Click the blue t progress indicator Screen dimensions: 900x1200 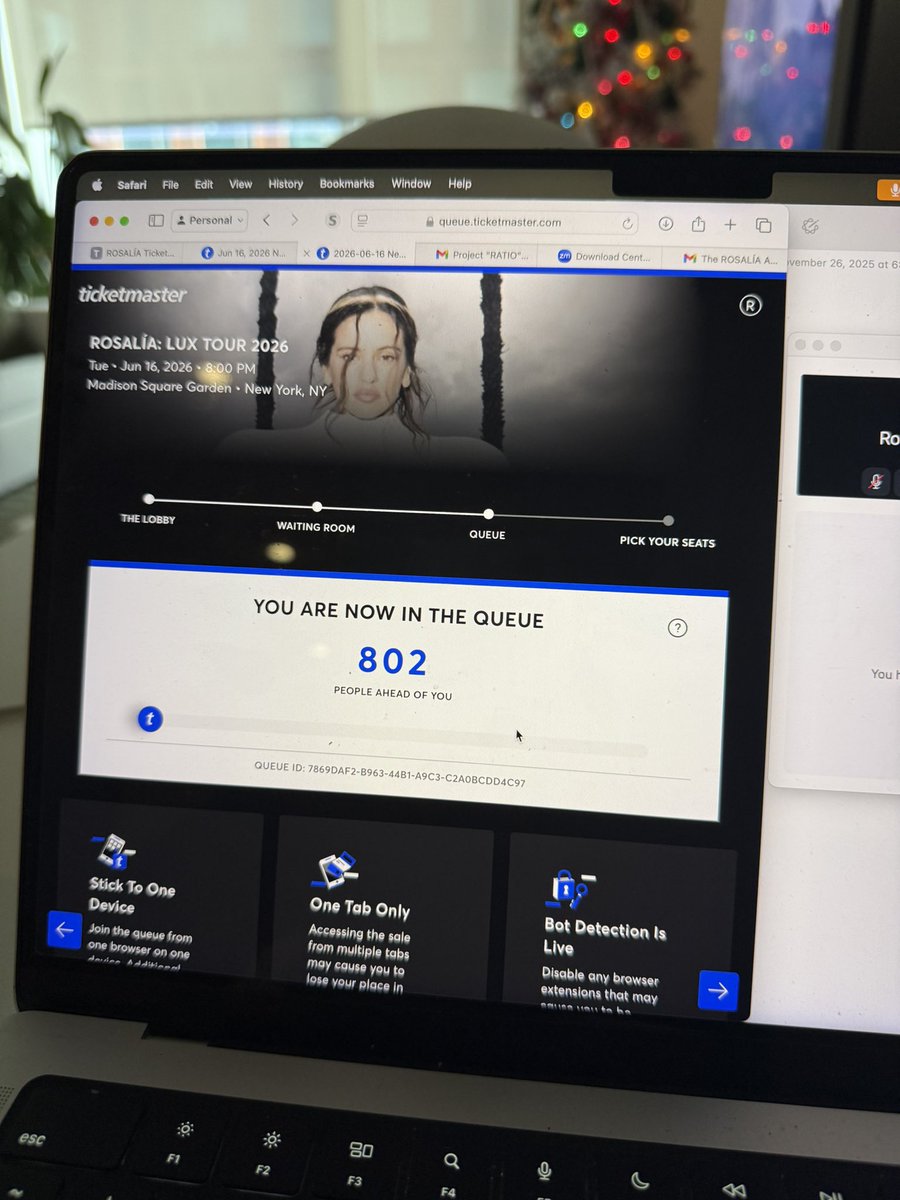point(149,718)
